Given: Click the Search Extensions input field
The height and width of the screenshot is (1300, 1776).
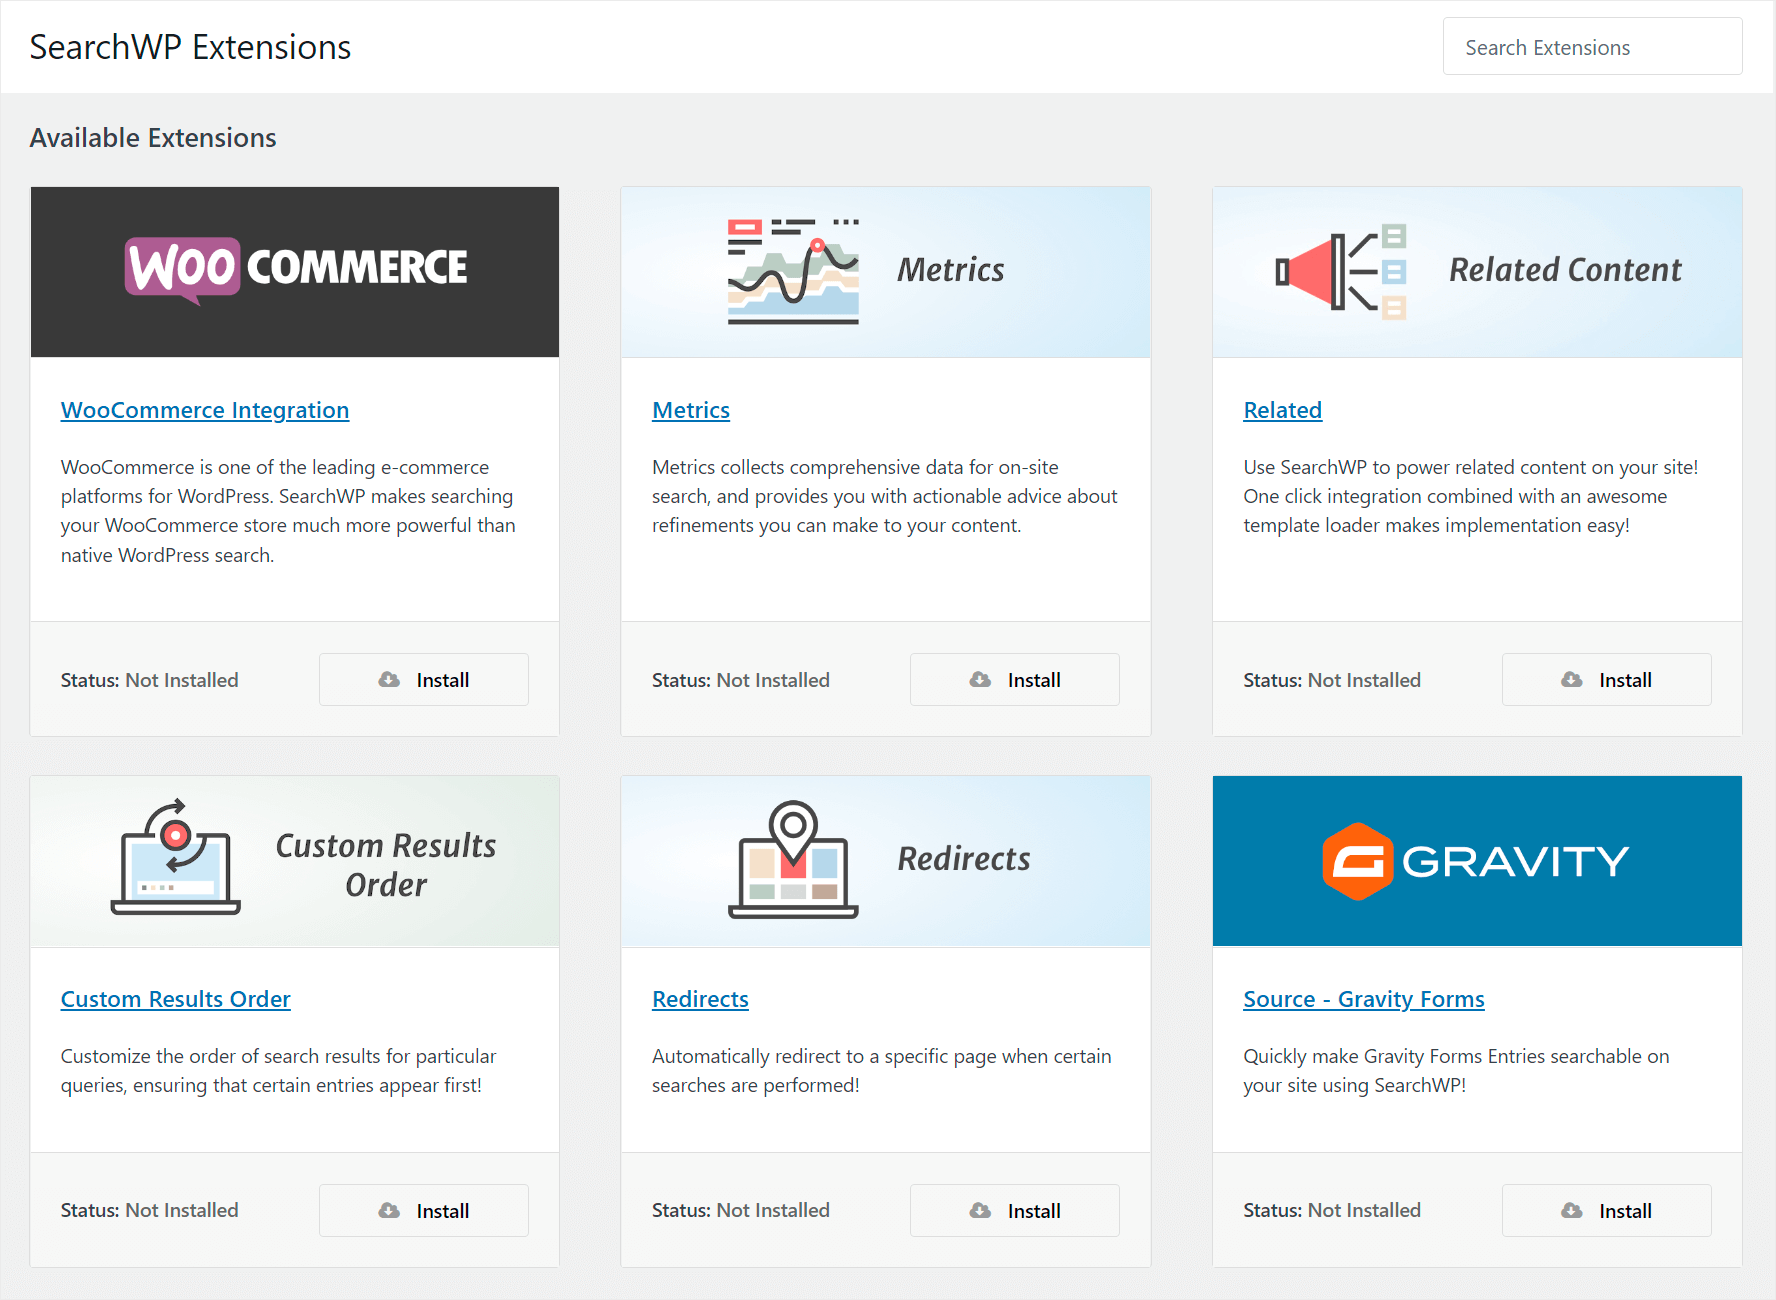Looking at the screenshot, I should point(1592,47).
